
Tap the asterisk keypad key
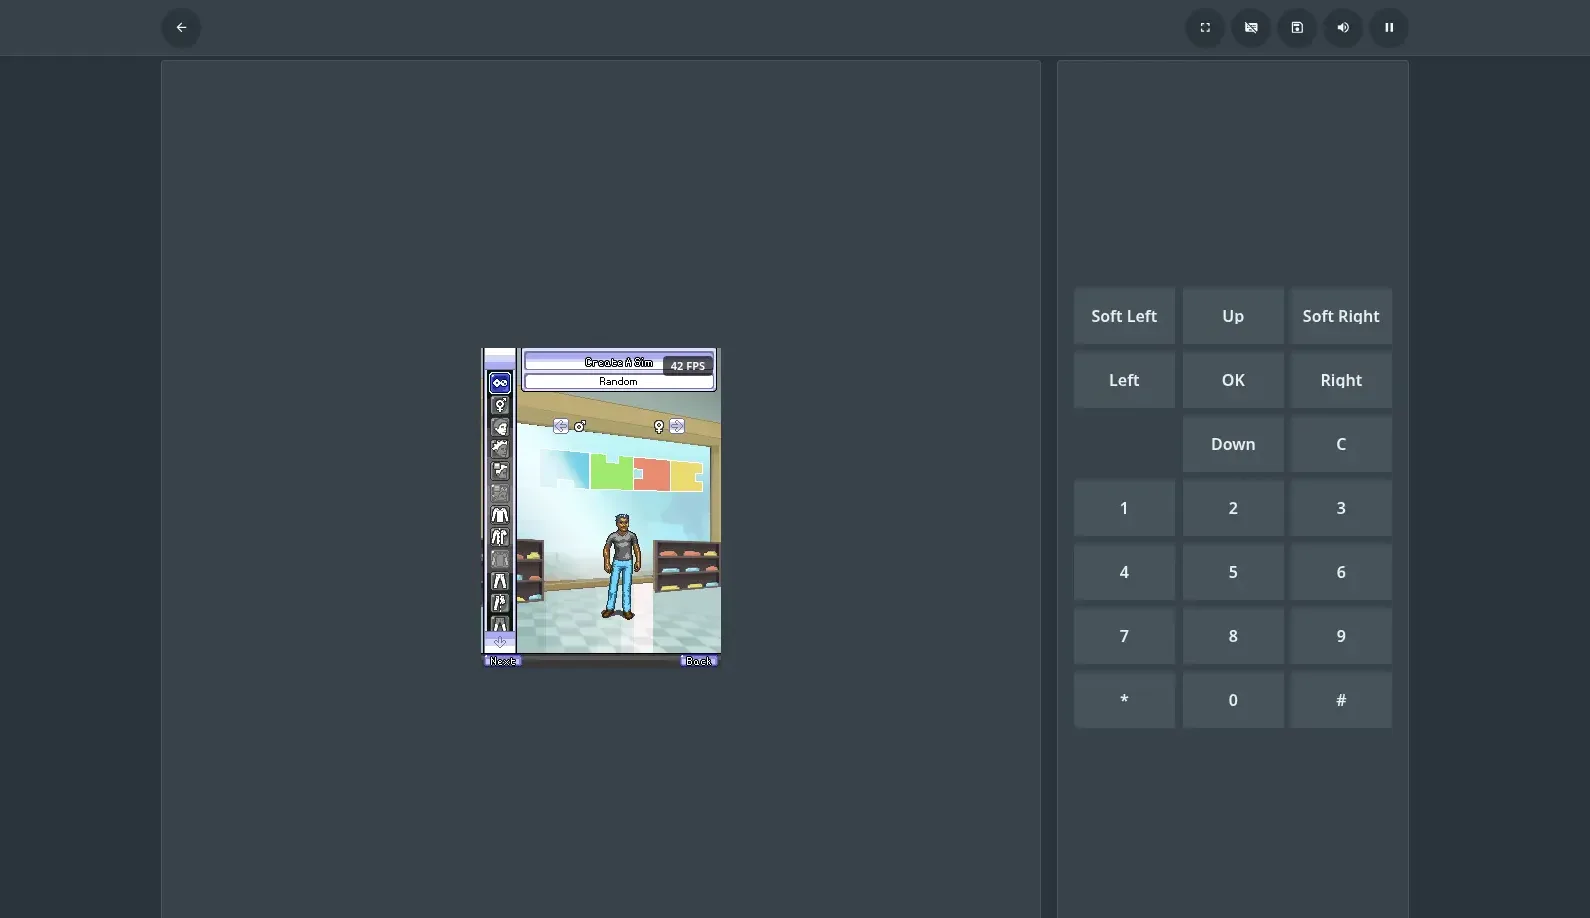1124,700
